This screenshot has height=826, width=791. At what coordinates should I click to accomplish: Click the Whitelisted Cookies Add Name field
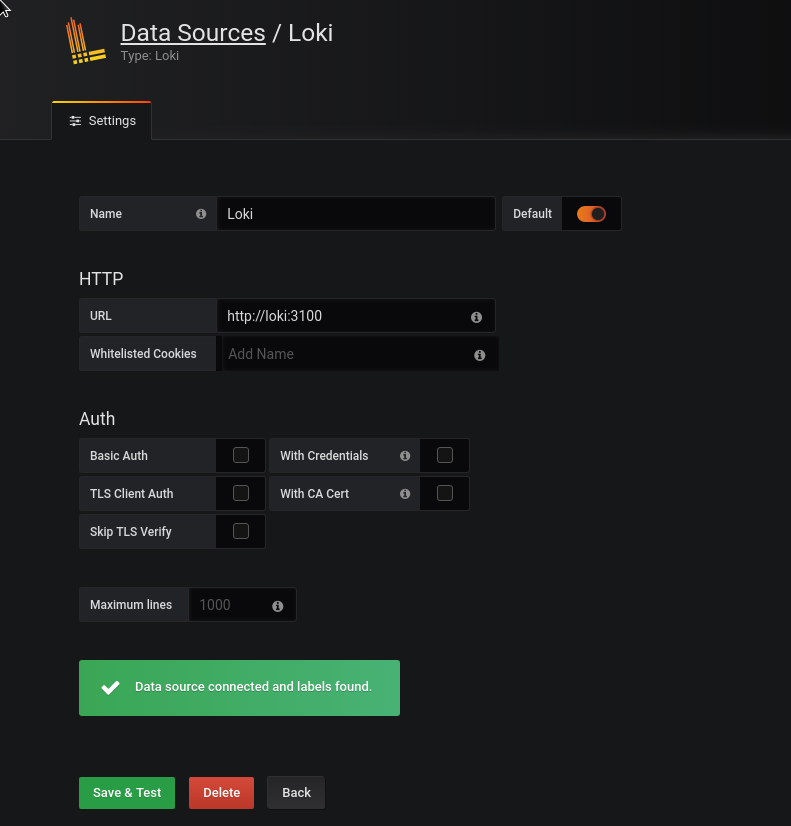[x=360, y=354]
